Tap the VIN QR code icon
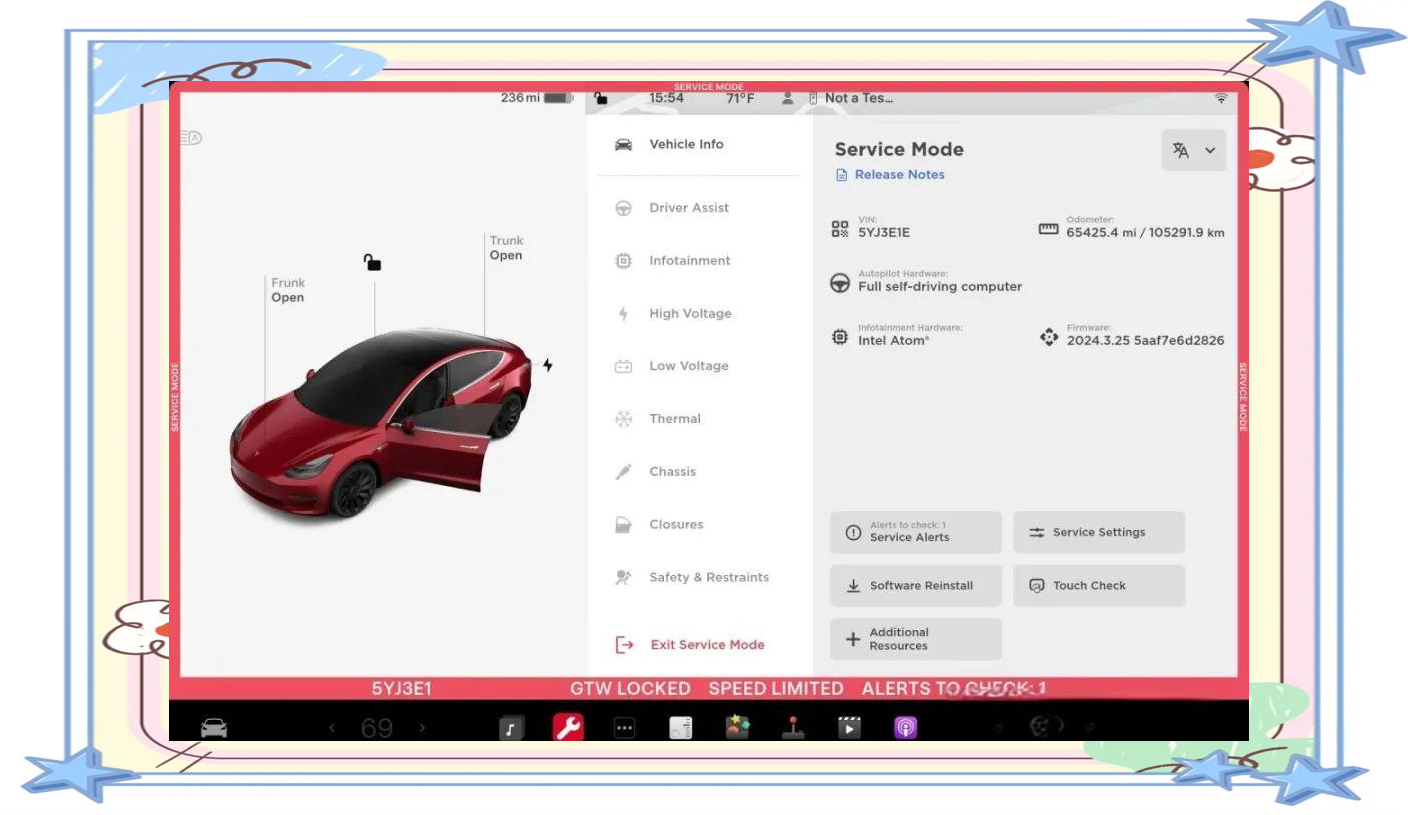 tap(840, 229)
